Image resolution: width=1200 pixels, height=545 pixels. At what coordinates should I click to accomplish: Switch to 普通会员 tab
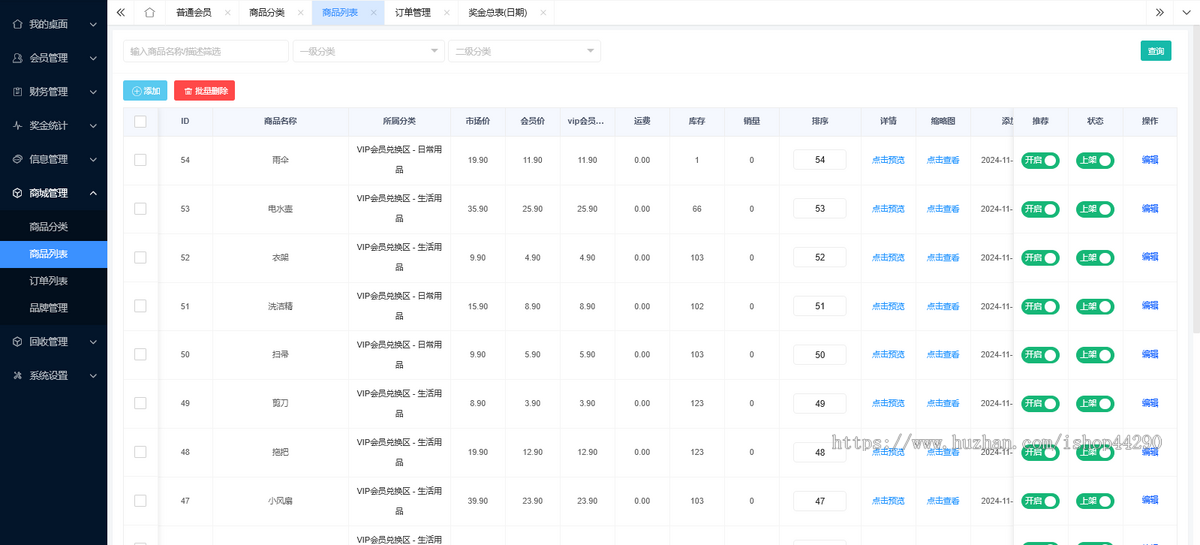pyautogui.click(x=193, y=13)
